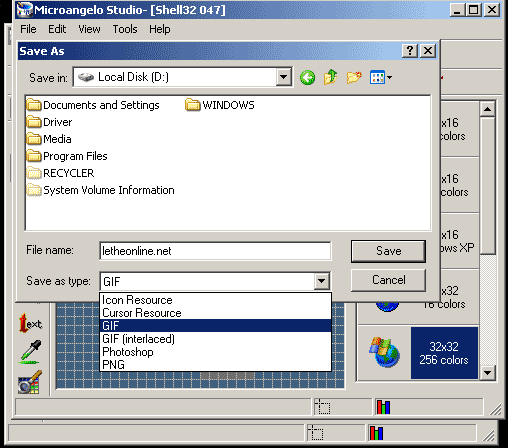Cancel the Save As dialog
This screenshot has width=508, height=448.
pyautogui.click(x=388, y=280)
